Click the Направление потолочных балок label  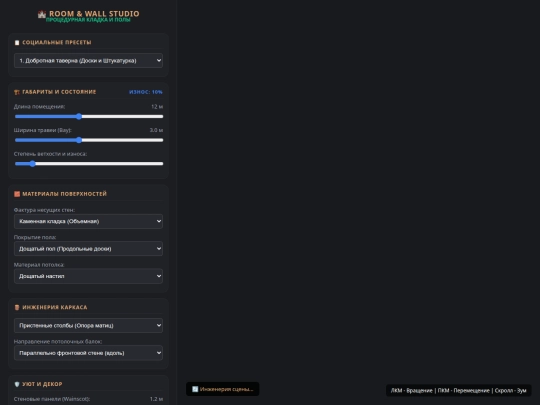point(58,342)
